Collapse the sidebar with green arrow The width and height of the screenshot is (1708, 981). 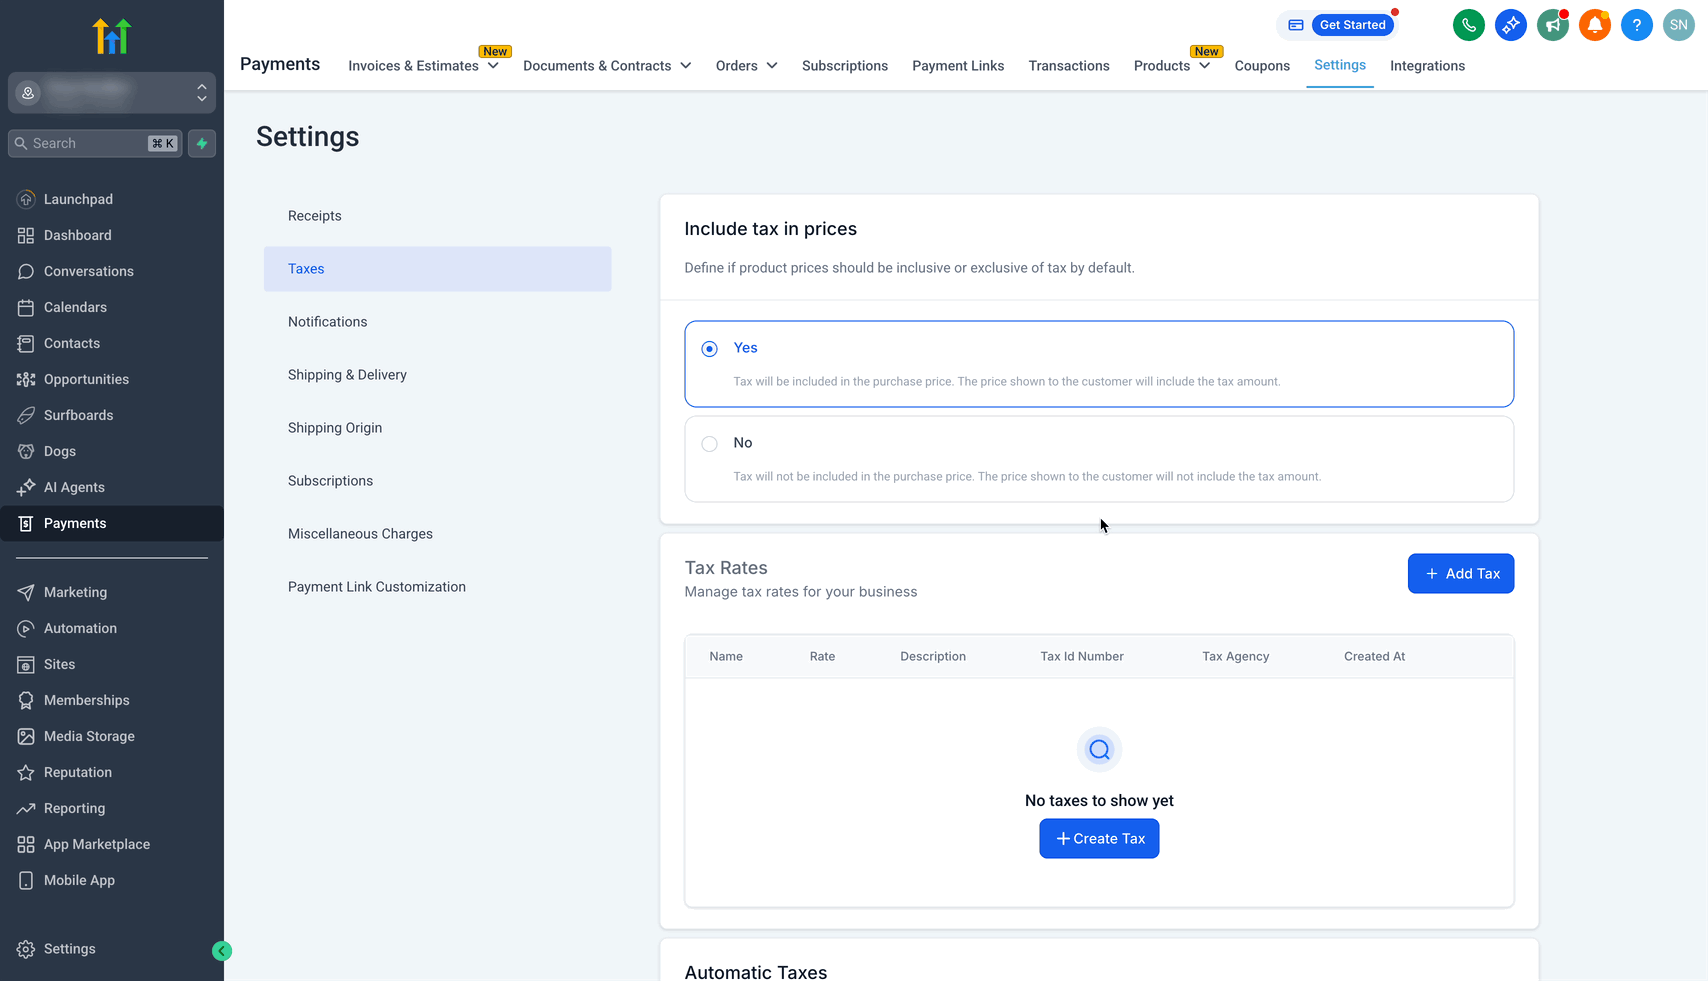tap(222, 951)
